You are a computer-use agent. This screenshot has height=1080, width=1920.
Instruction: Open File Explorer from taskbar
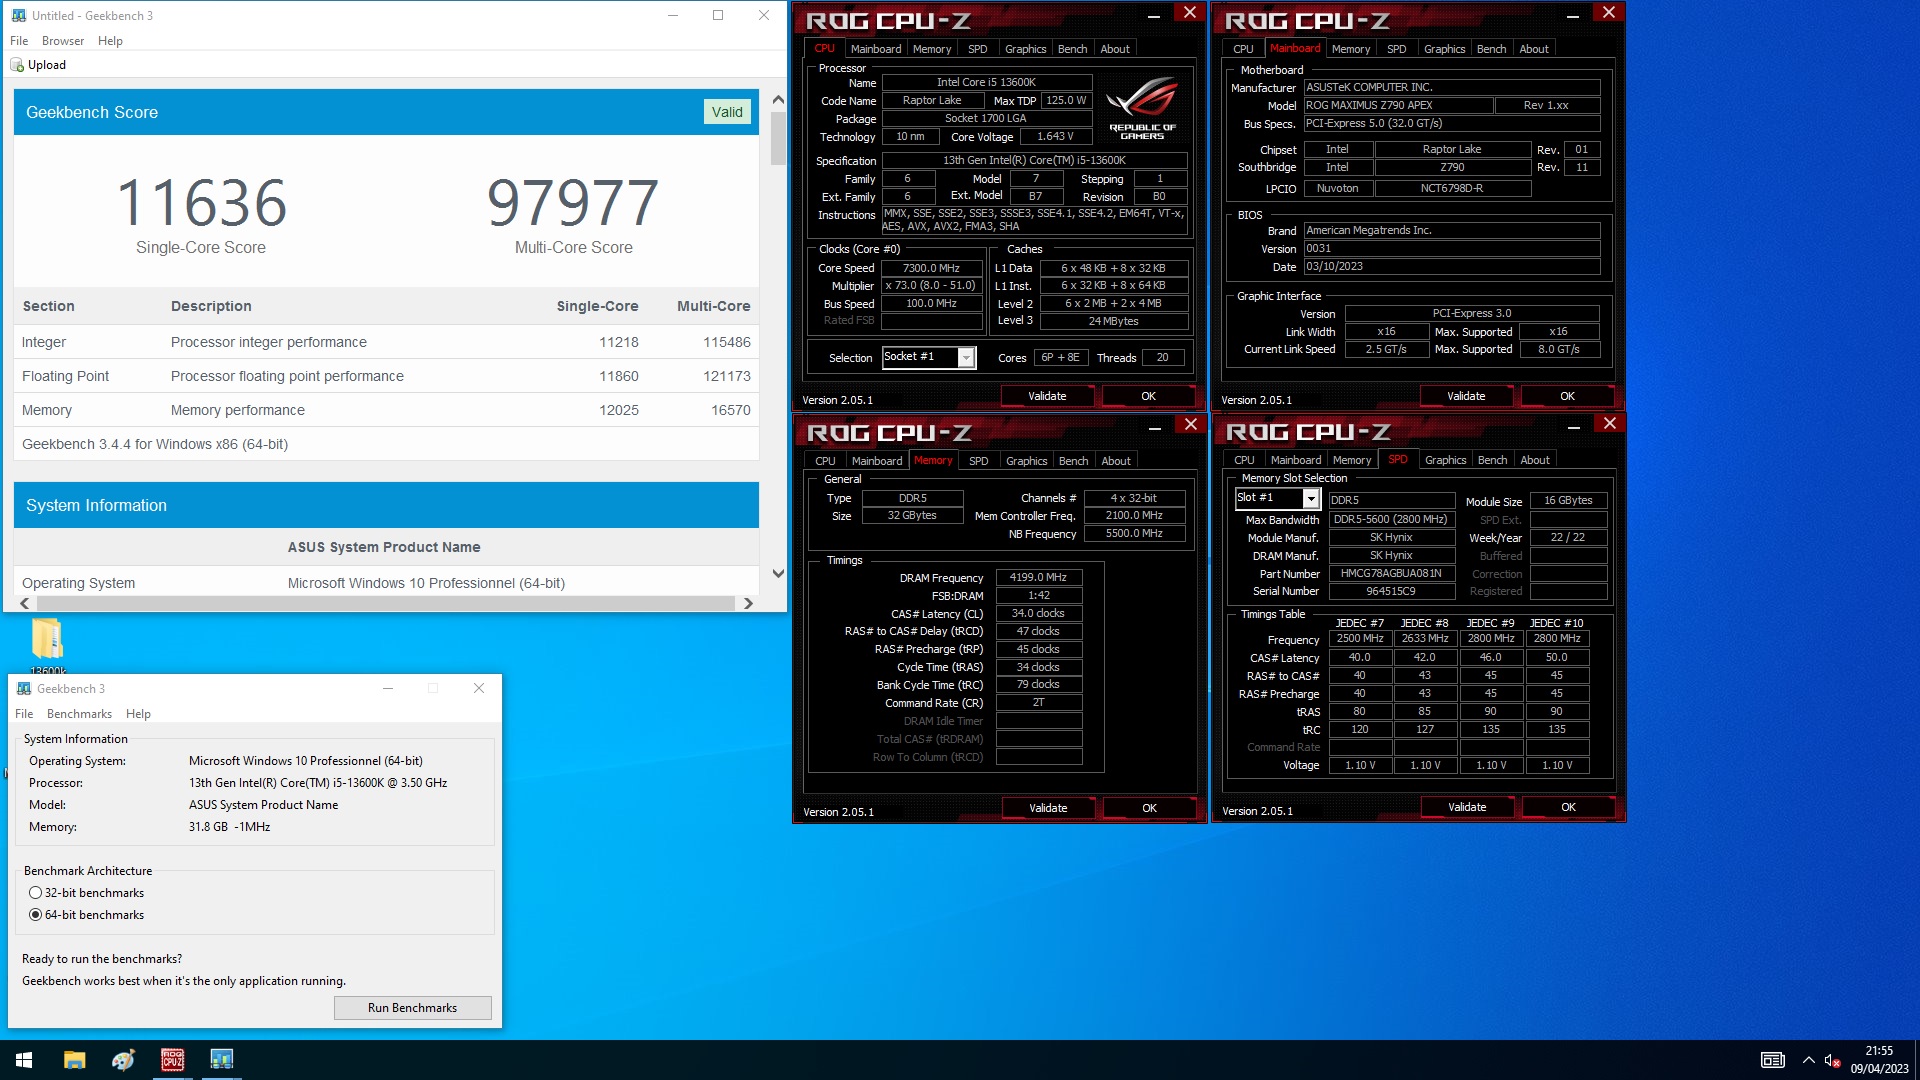74,1060
